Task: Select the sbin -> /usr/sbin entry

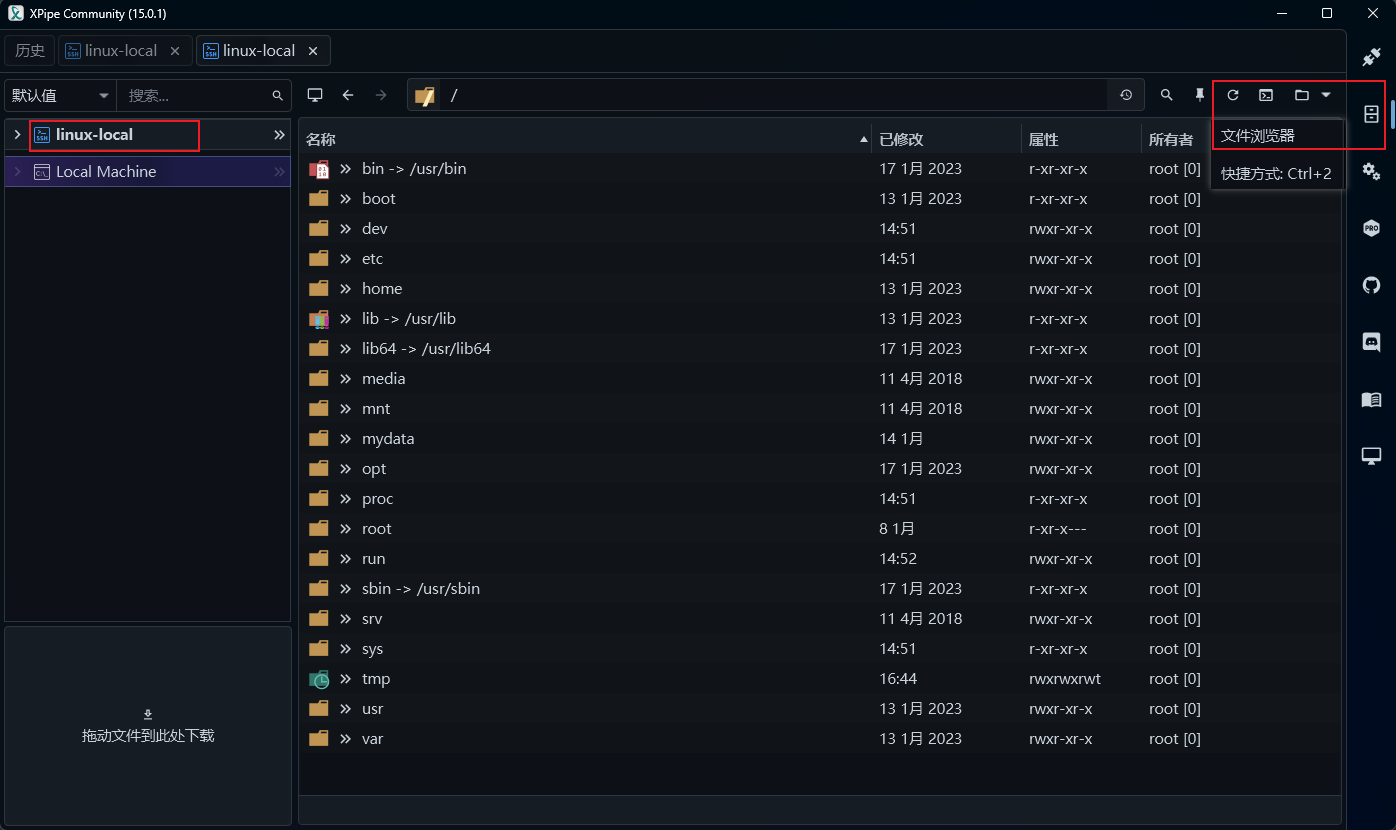Action: pos(819,589)
